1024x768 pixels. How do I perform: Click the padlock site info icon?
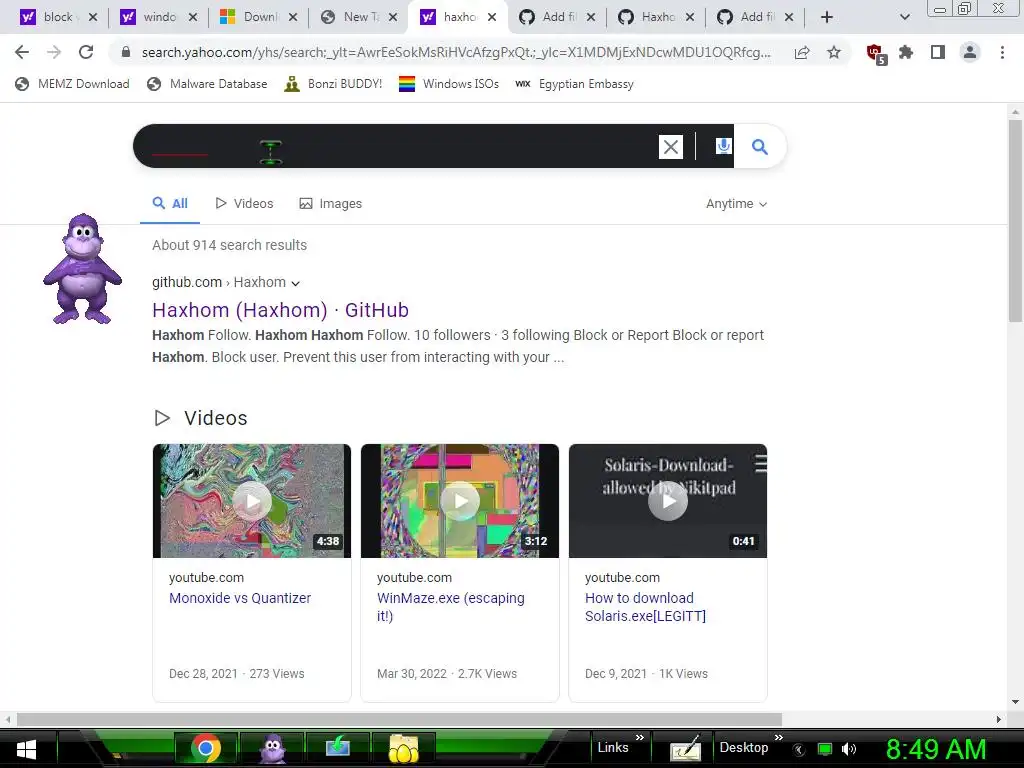point(126,52)
